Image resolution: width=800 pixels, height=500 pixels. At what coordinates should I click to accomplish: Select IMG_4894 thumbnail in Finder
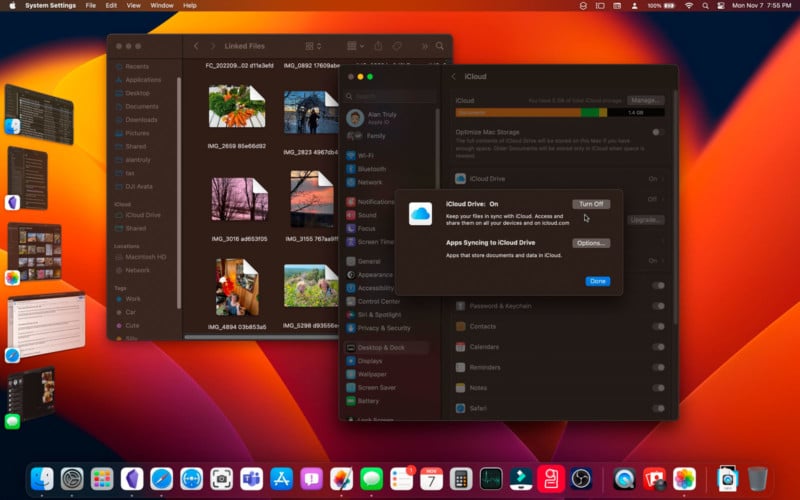coord(237,287)
